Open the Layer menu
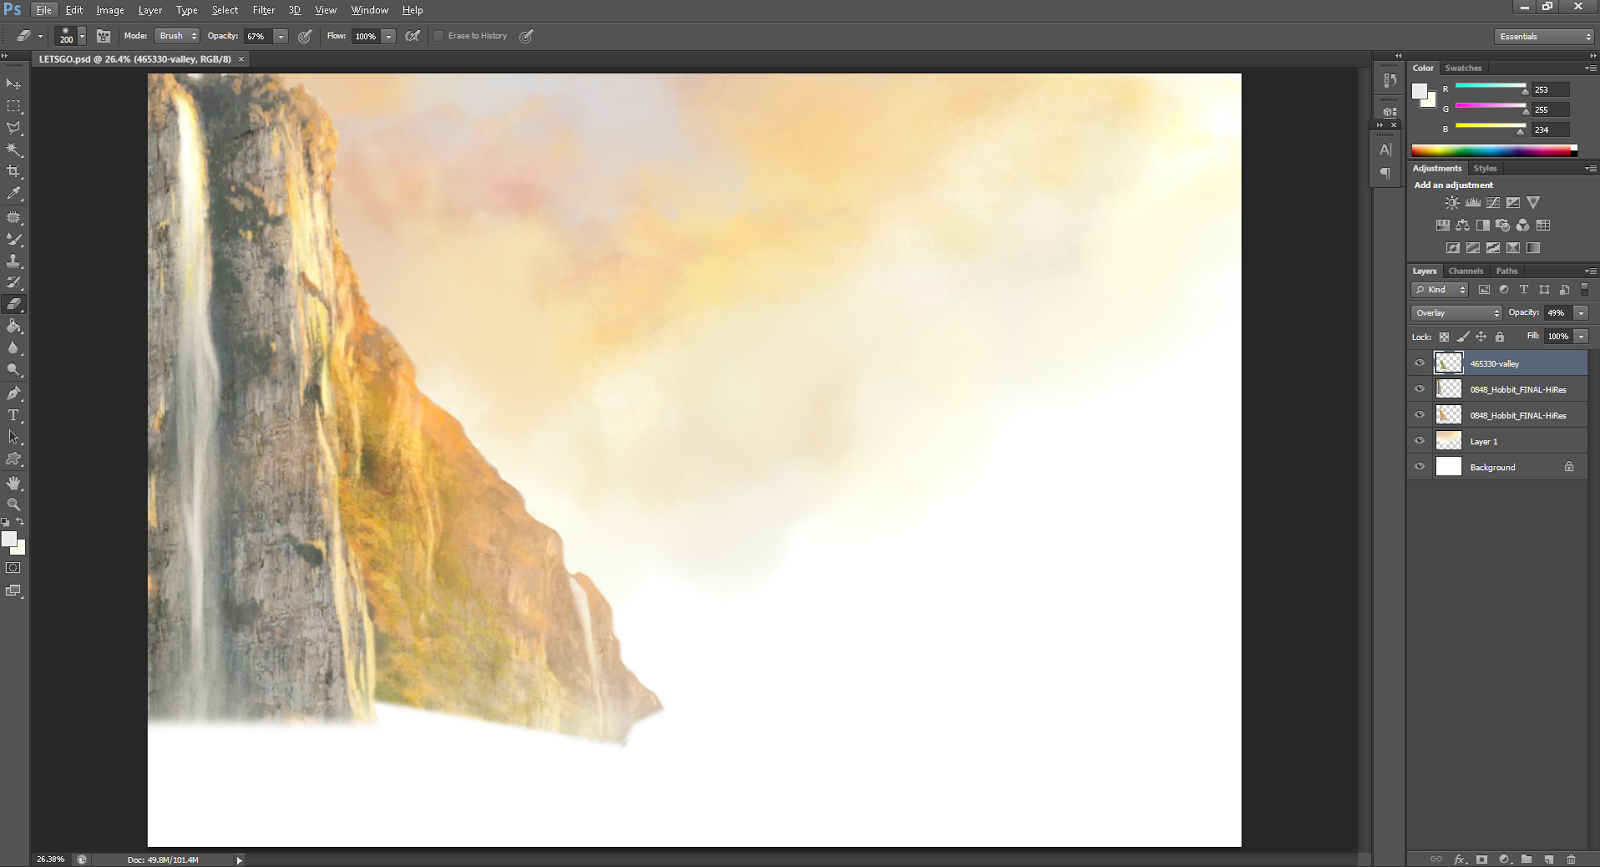Screen dimensions: 1600x867 point(150,10)
